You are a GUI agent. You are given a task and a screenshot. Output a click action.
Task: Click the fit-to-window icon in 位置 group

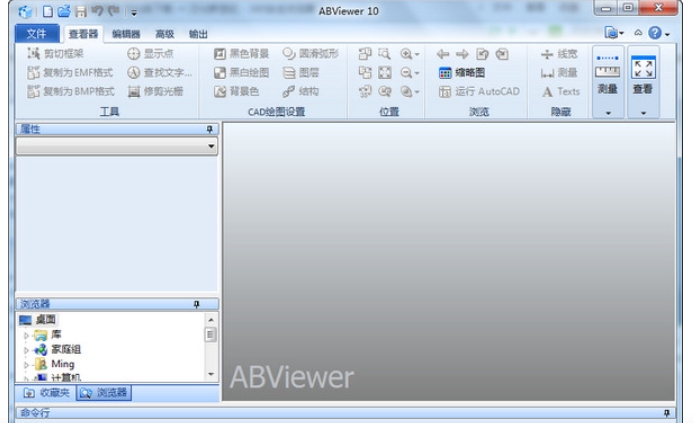(x=385, y=73)
